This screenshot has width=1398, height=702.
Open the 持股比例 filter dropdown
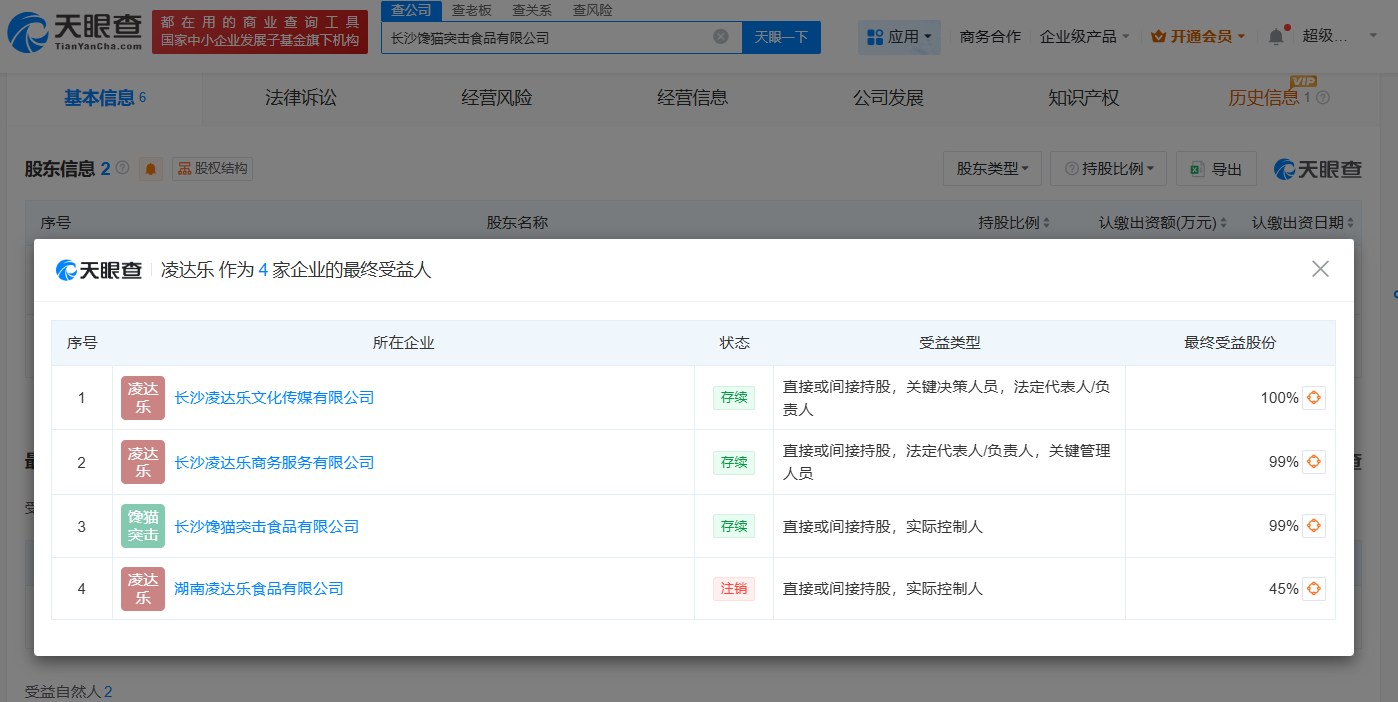[x=1108, y=167]
